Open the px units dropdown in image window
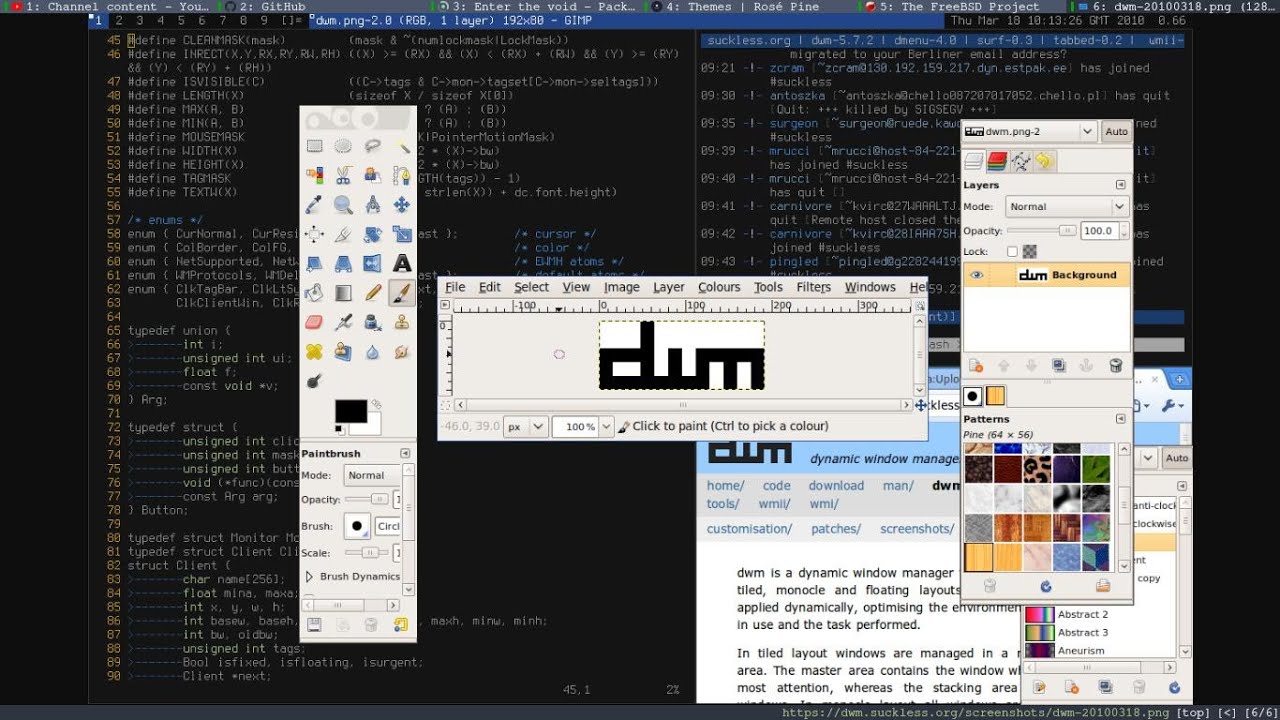1280x720 pixels. tap(525, 426)
